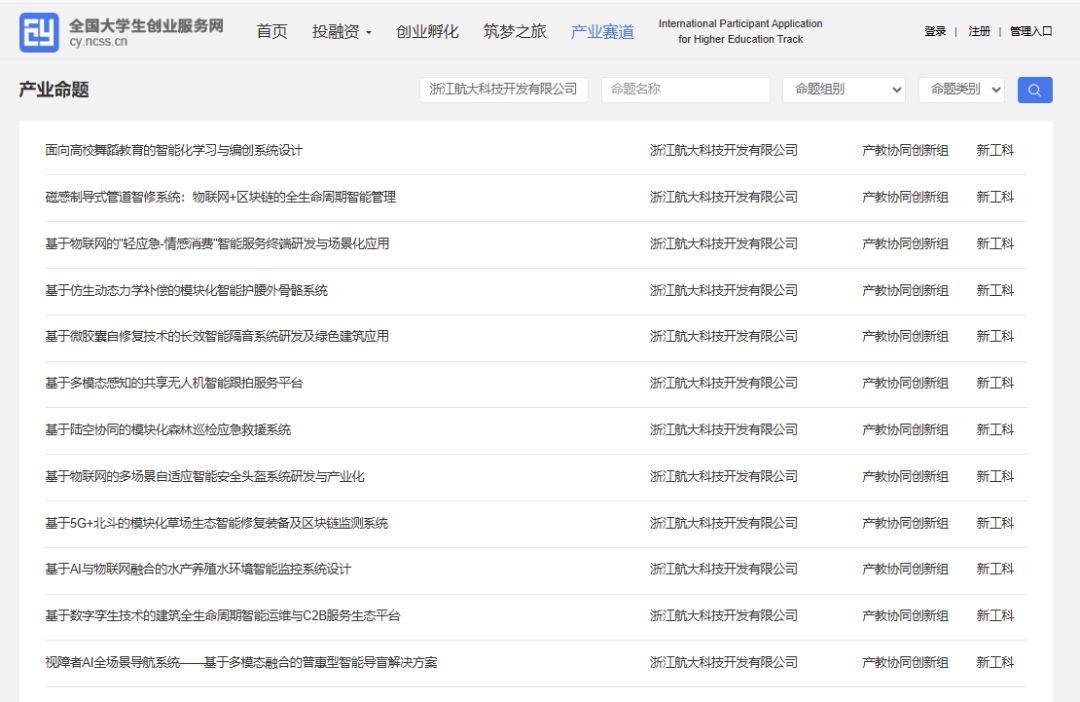Image resolution: width=1080 pixels, height=702 pixels.
Task: Open the 命题组别 dropdown
Action: pyautogui.click(x=844, y=90)
